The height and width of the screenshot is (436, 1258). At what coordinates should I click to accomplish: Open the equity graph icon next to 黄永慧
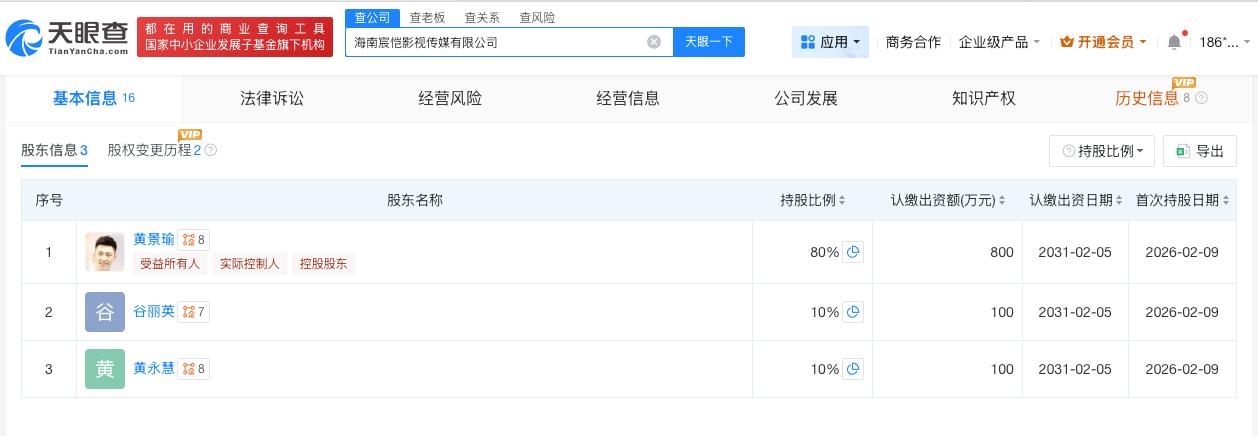click(194, 369)
